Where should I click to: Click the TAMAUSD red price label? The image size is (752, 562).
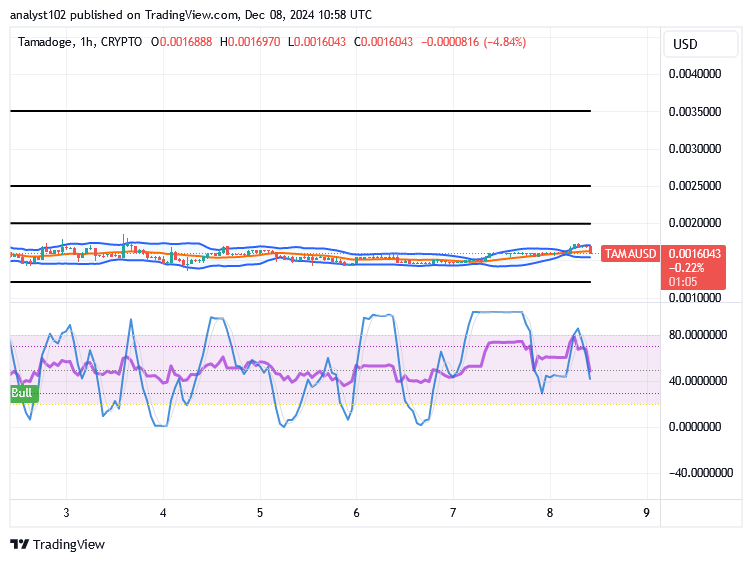(630, 254)
